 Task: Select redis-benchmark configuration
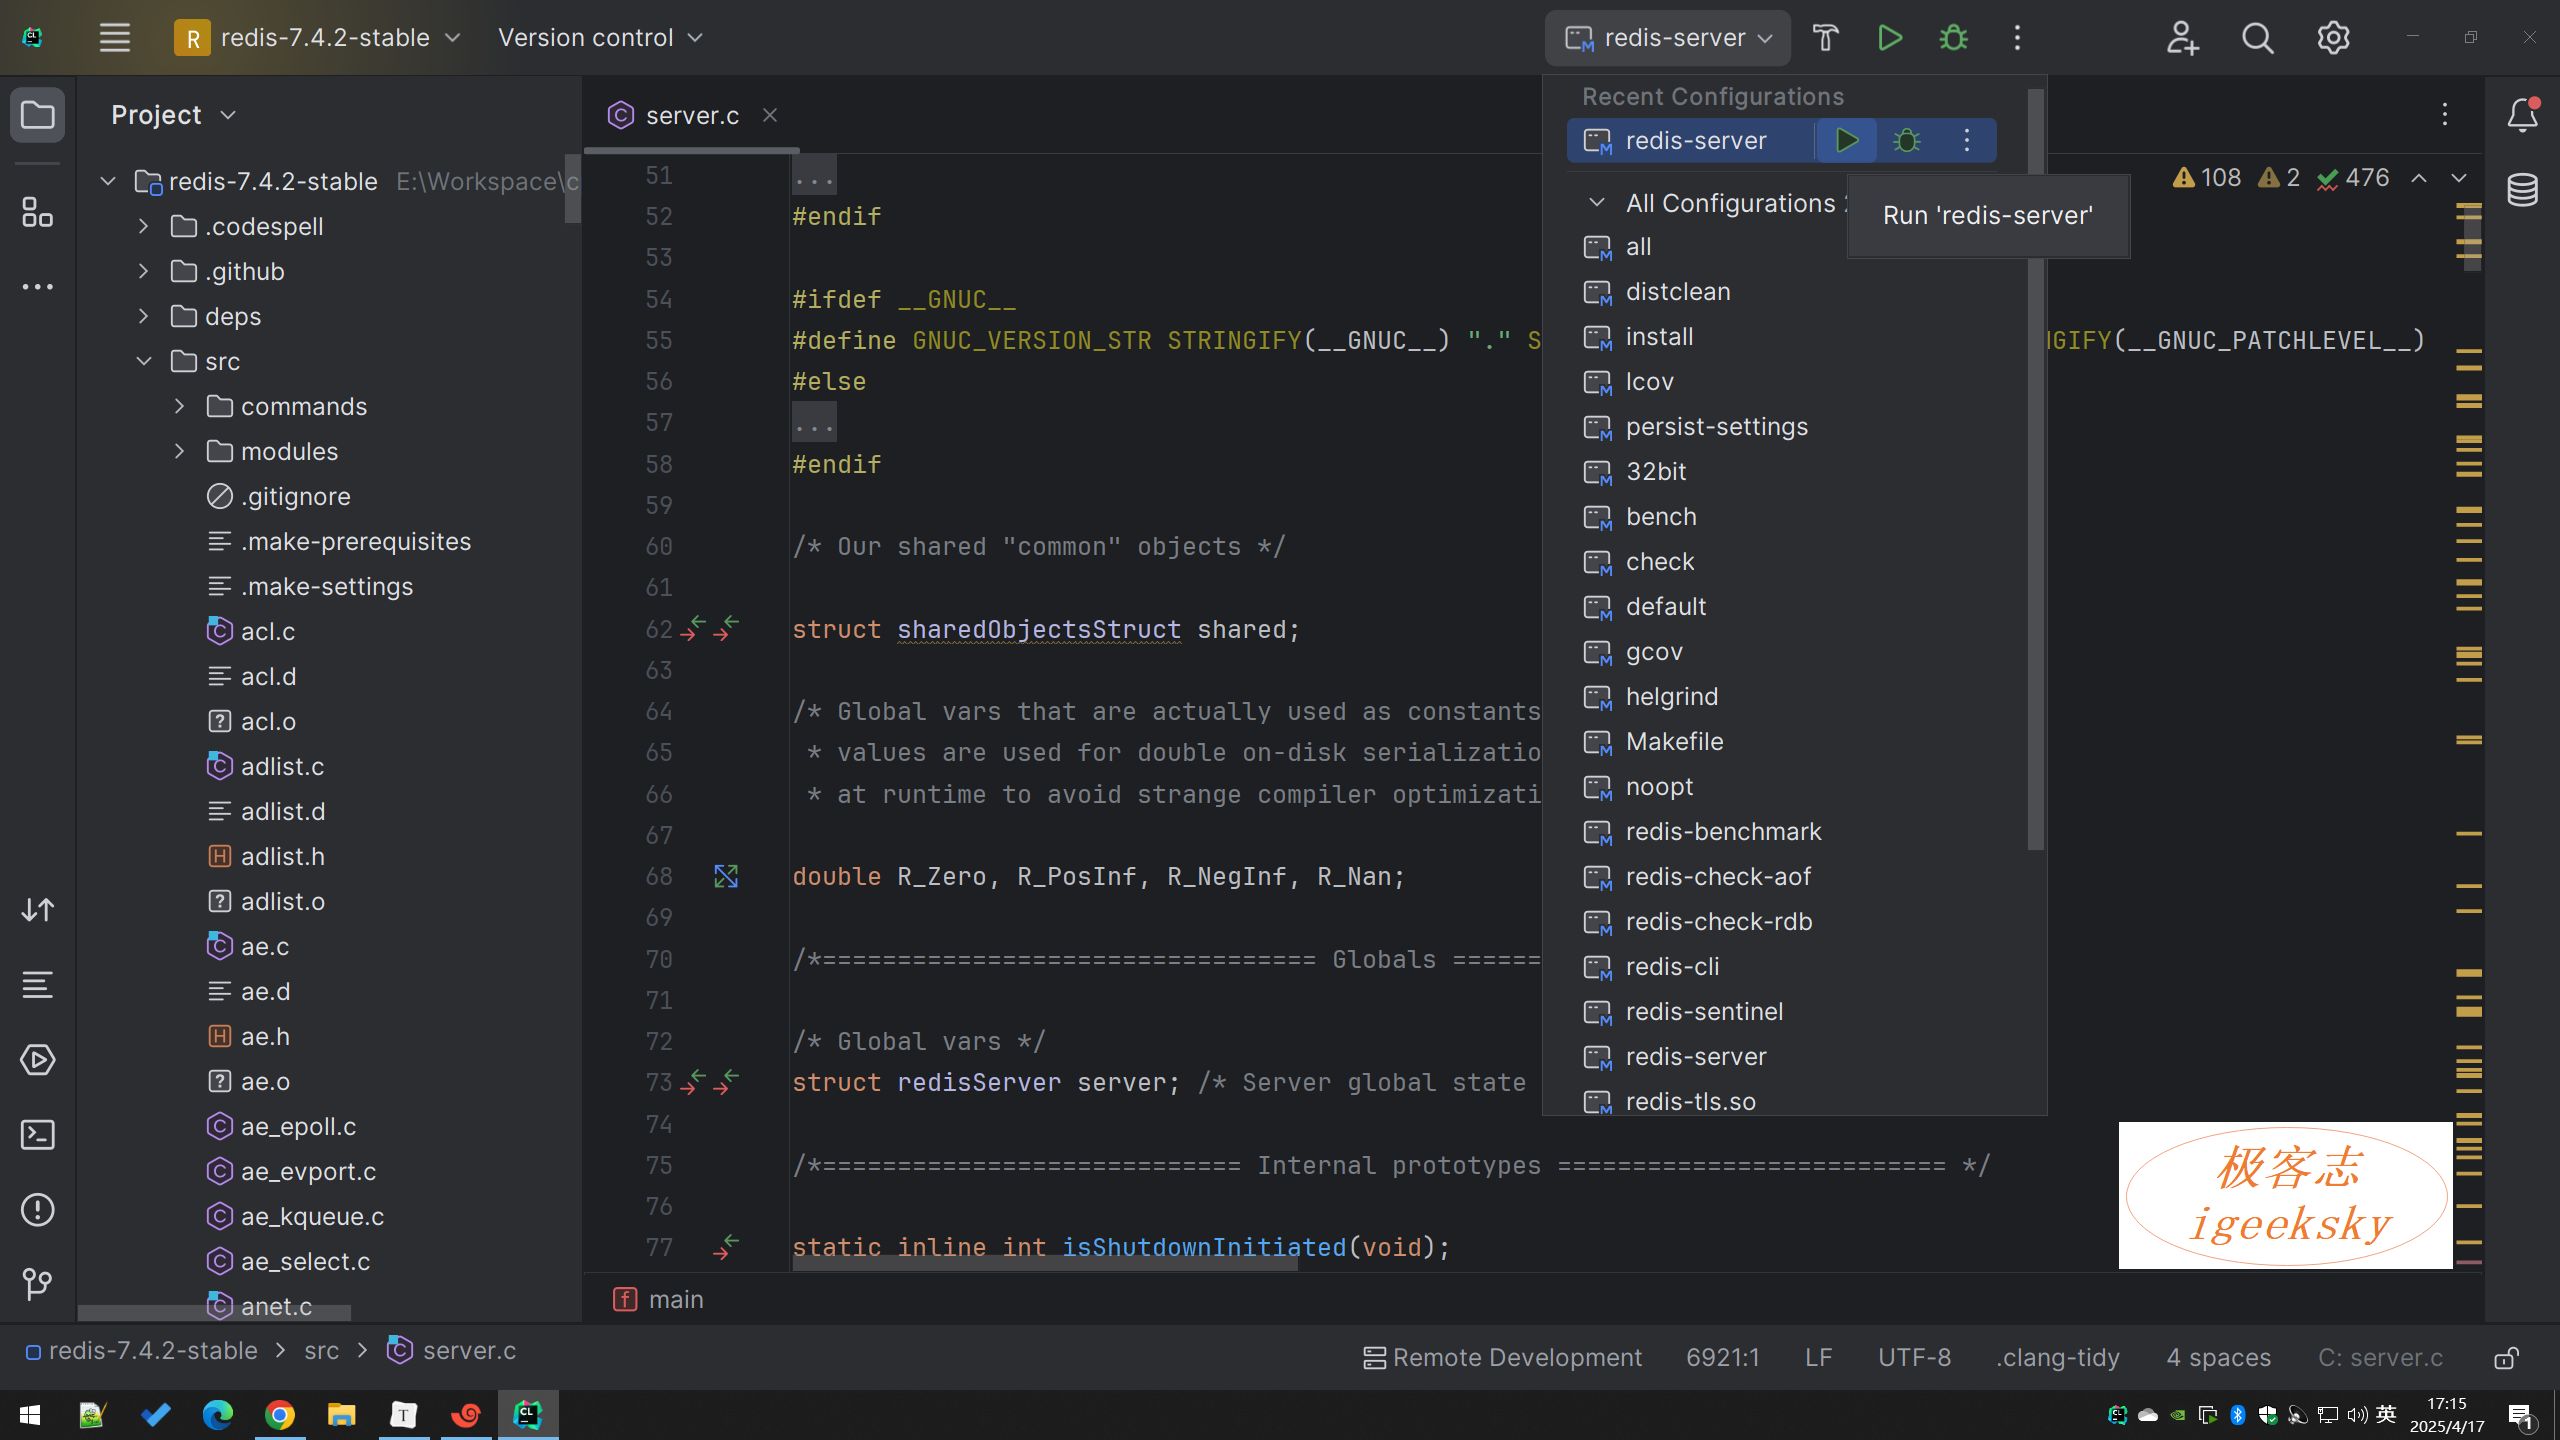click(1723, 832)
